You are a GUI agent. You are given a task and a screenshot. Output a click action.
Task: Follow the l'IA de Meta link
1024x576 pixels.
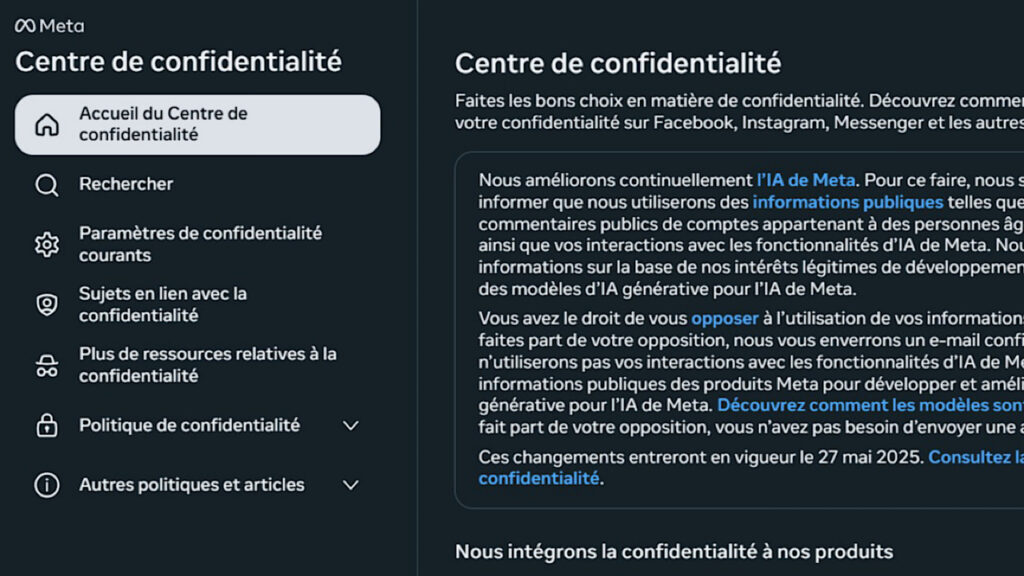pos(806,180)
